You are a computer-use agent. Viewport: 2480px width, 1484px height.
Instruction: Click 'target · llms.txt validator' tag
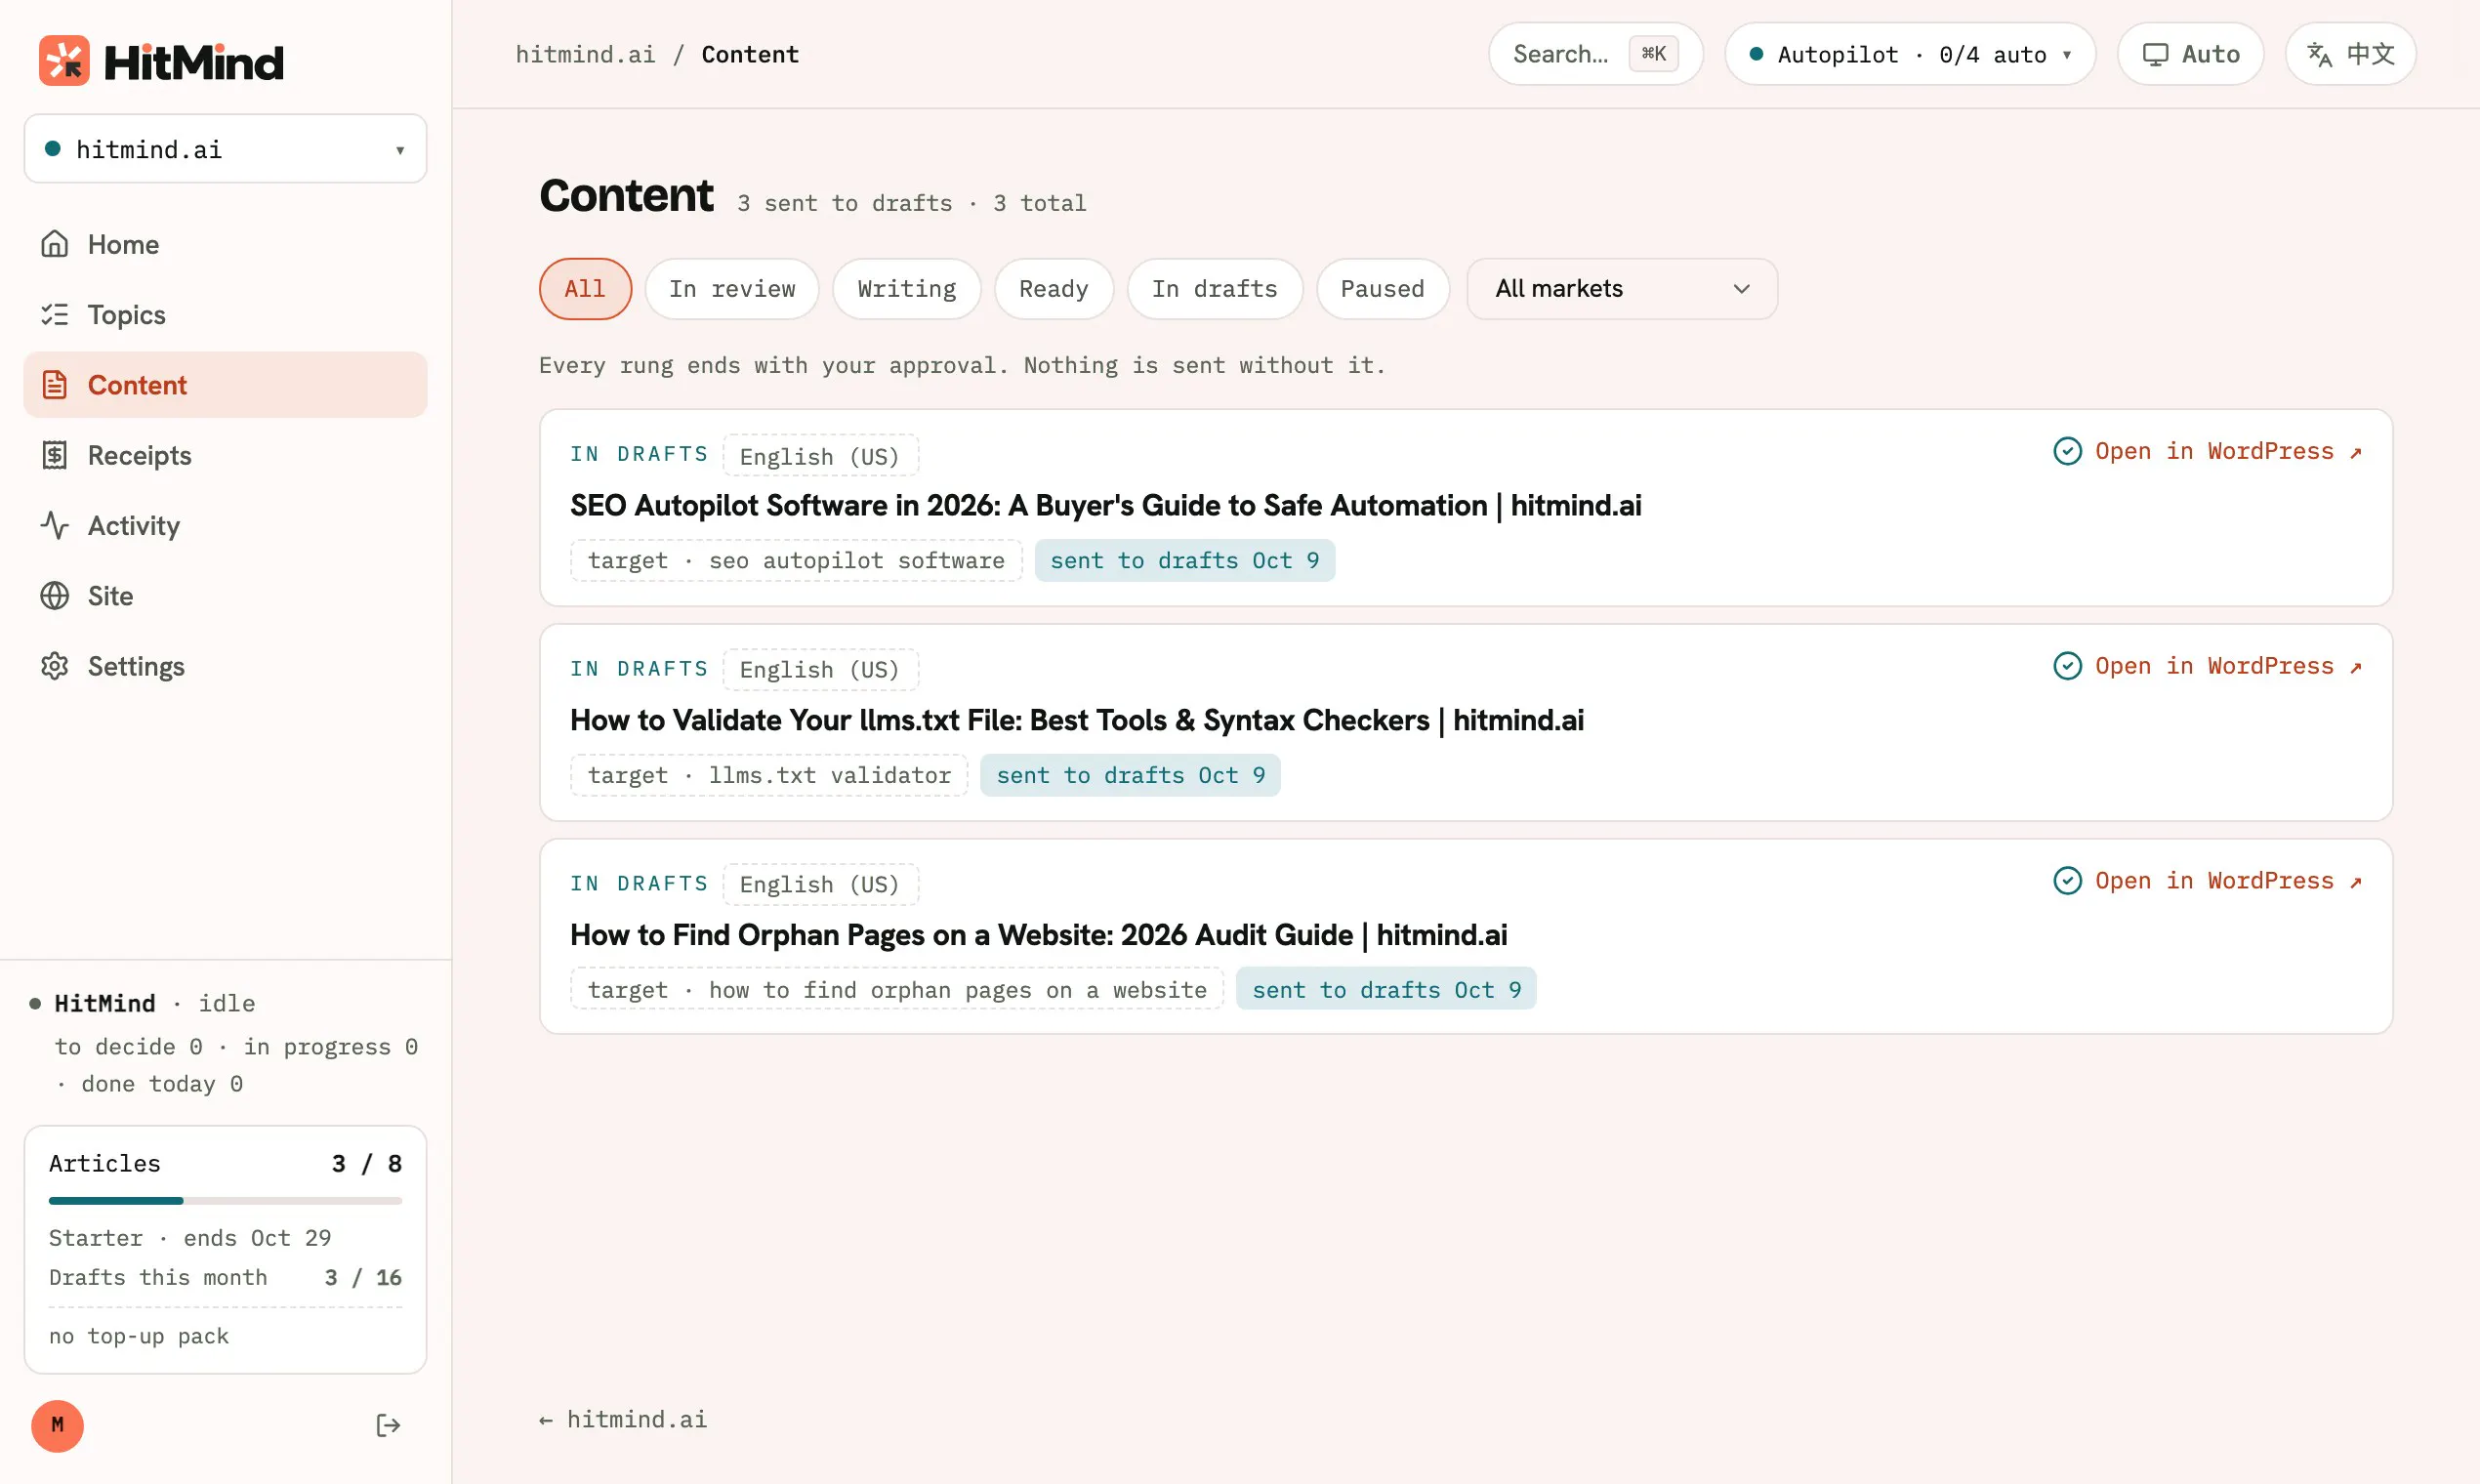click(x=769, y=775)
